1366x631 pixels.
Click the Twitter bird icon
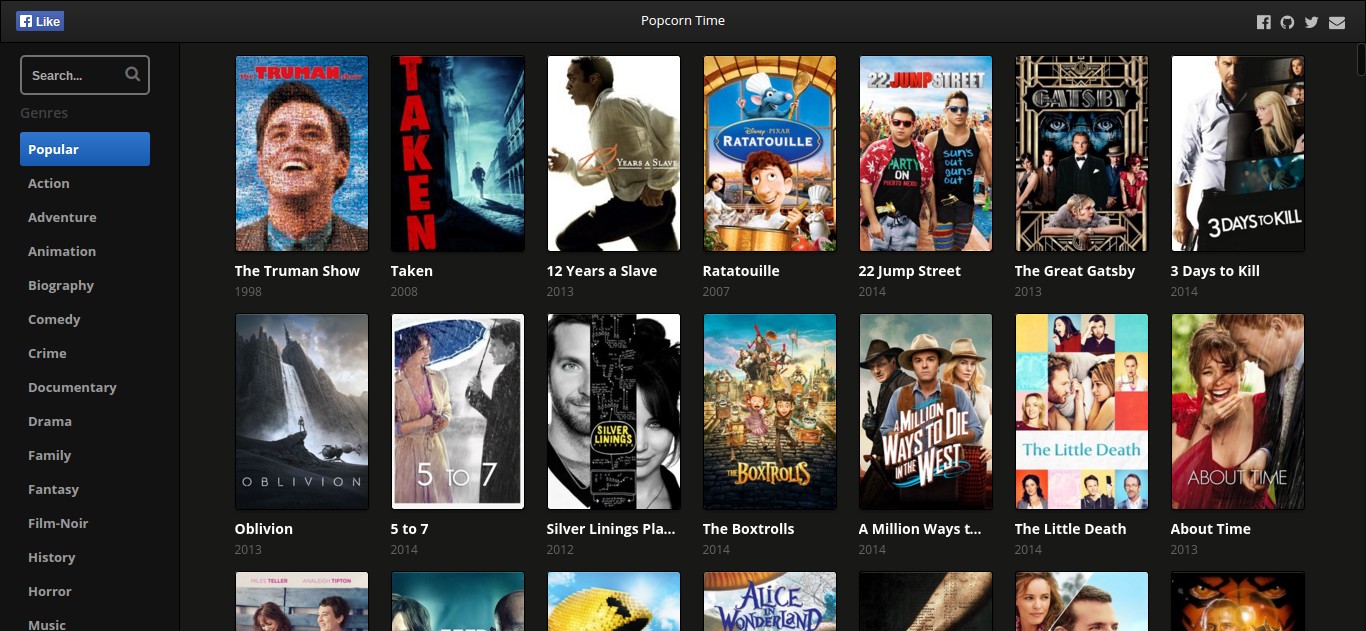click(1312, 22)
